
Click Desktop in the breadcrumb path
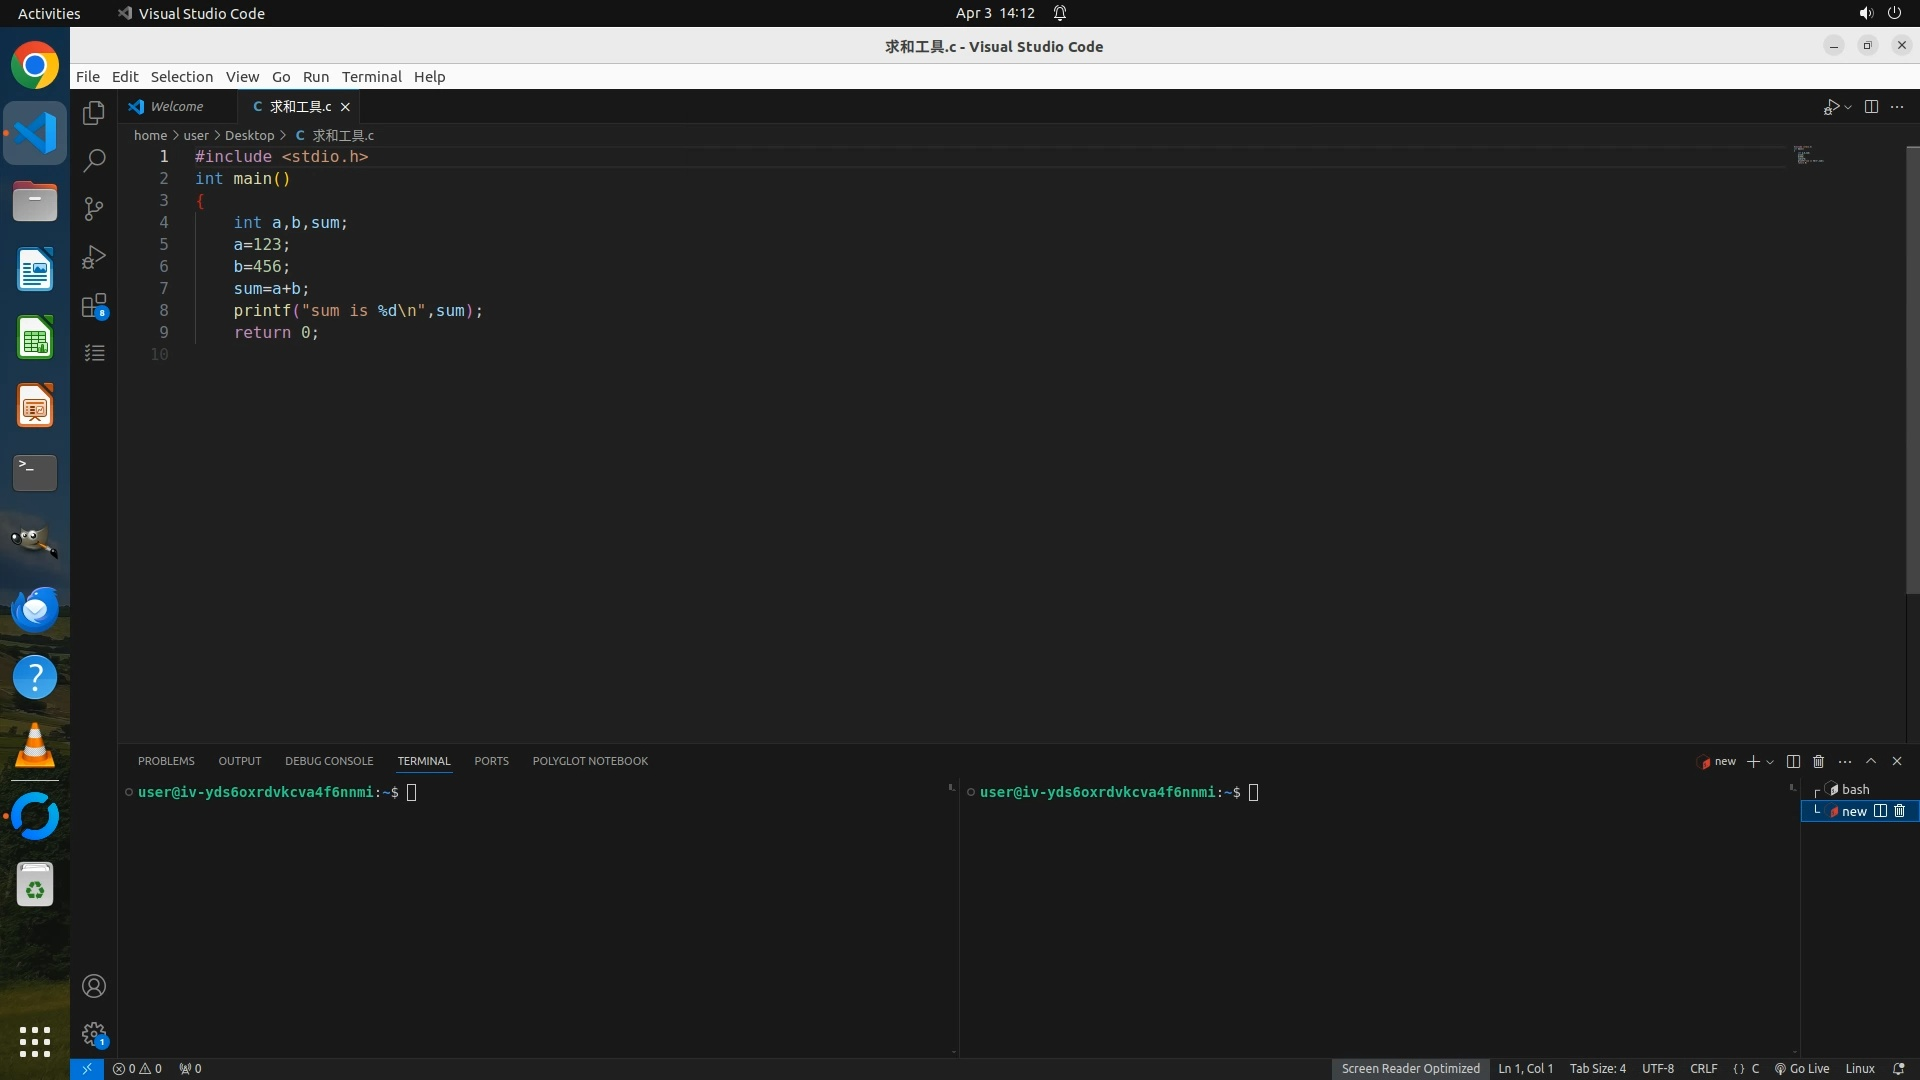pyautogui.click(x=249, y=135)
